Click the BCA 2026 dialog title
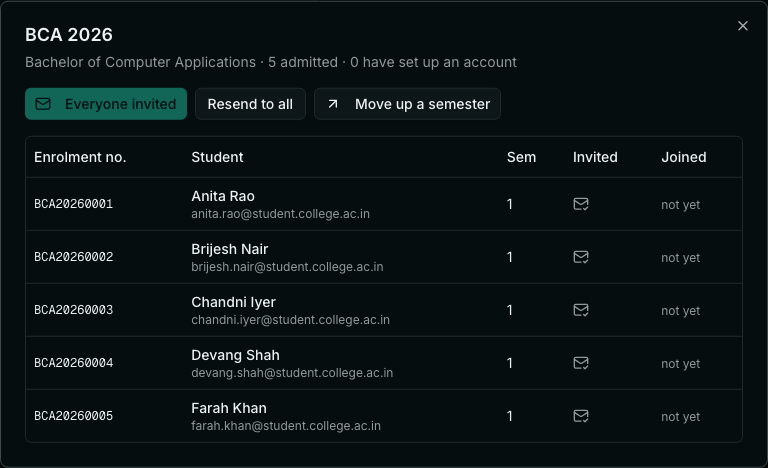The image size is (768, 468). click(69, 35)
